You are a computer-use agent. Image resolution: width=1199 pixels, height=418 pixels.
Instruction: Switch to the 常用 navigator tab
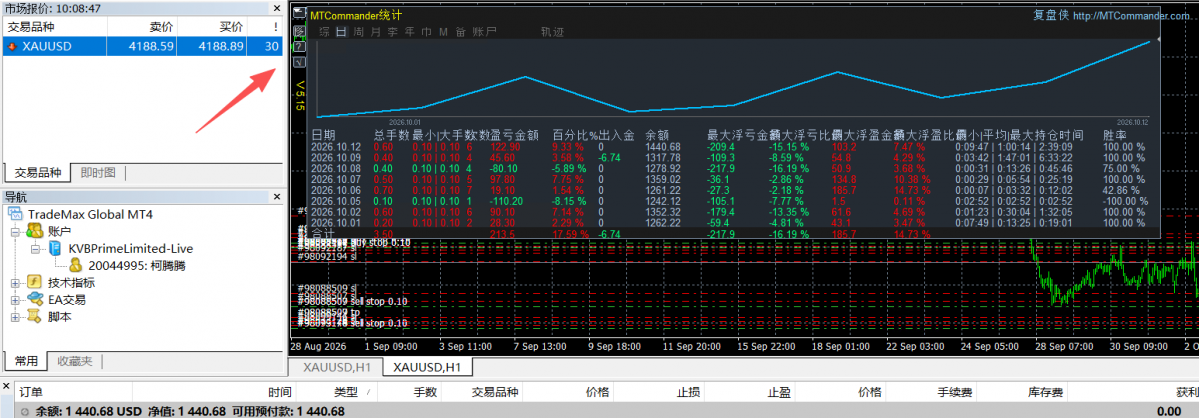[25, 361]
